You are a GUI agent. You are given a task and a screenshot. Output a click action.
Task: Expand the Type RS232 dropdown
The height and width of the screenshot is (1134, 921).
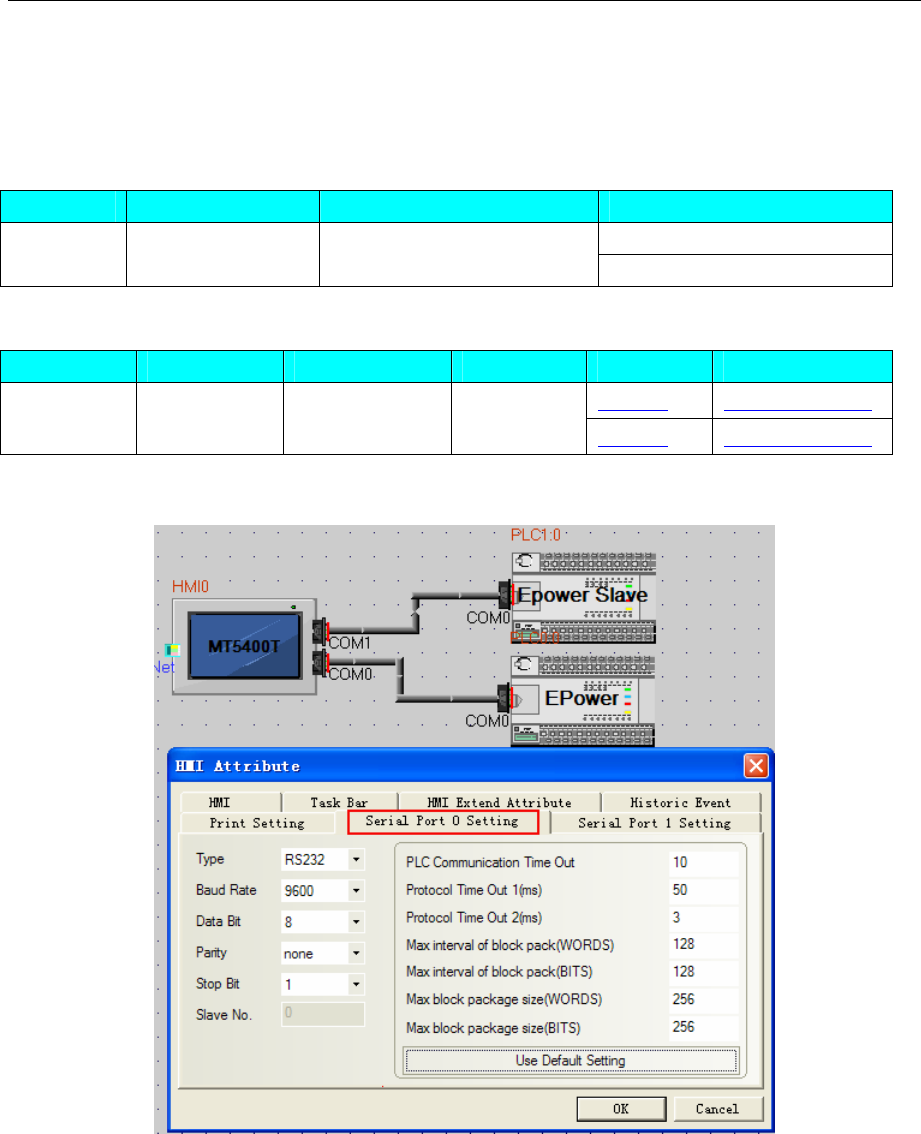(x=356, y=860)
